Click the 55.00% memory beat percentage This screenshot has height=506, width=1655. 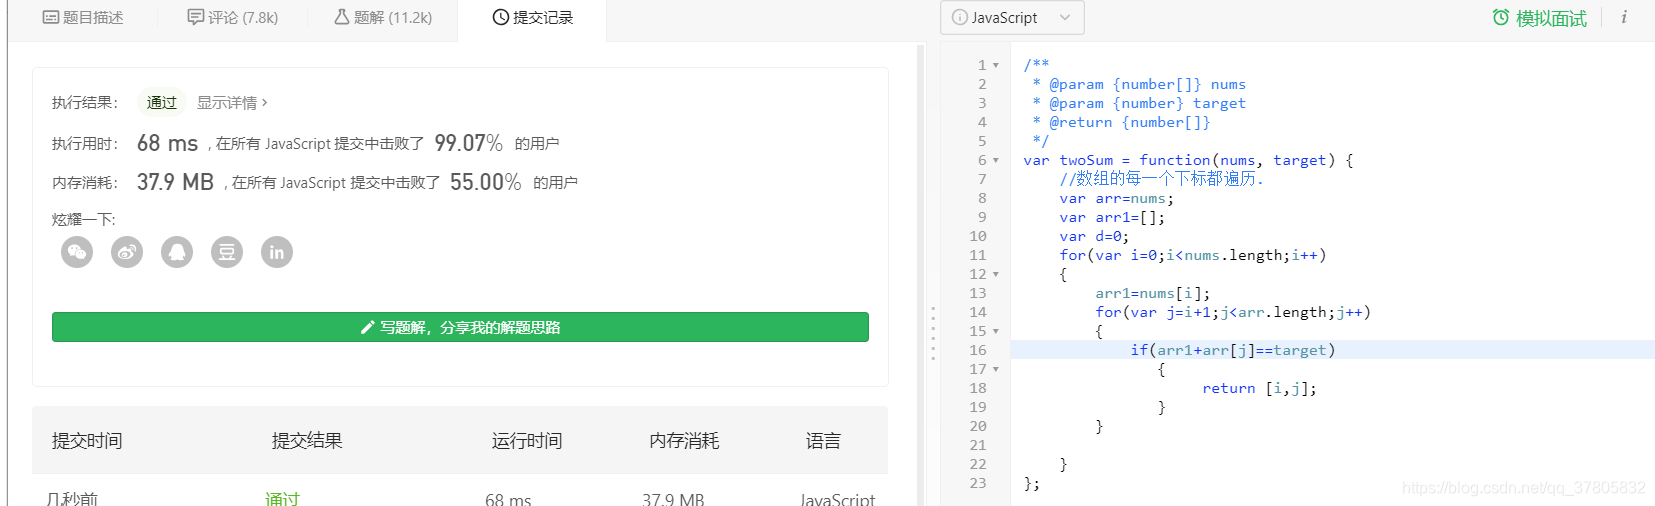coord(485,182)
